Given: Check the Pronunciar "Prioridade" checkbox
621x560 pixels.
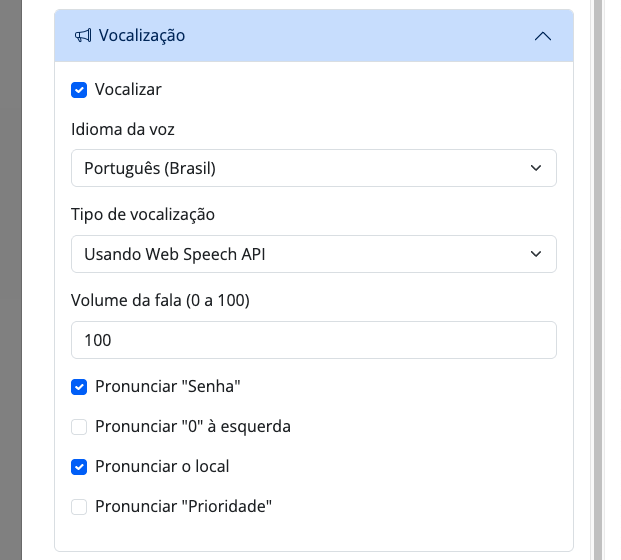Looking at the screenshot, I should pyautogui.click(x=80, y=507).
